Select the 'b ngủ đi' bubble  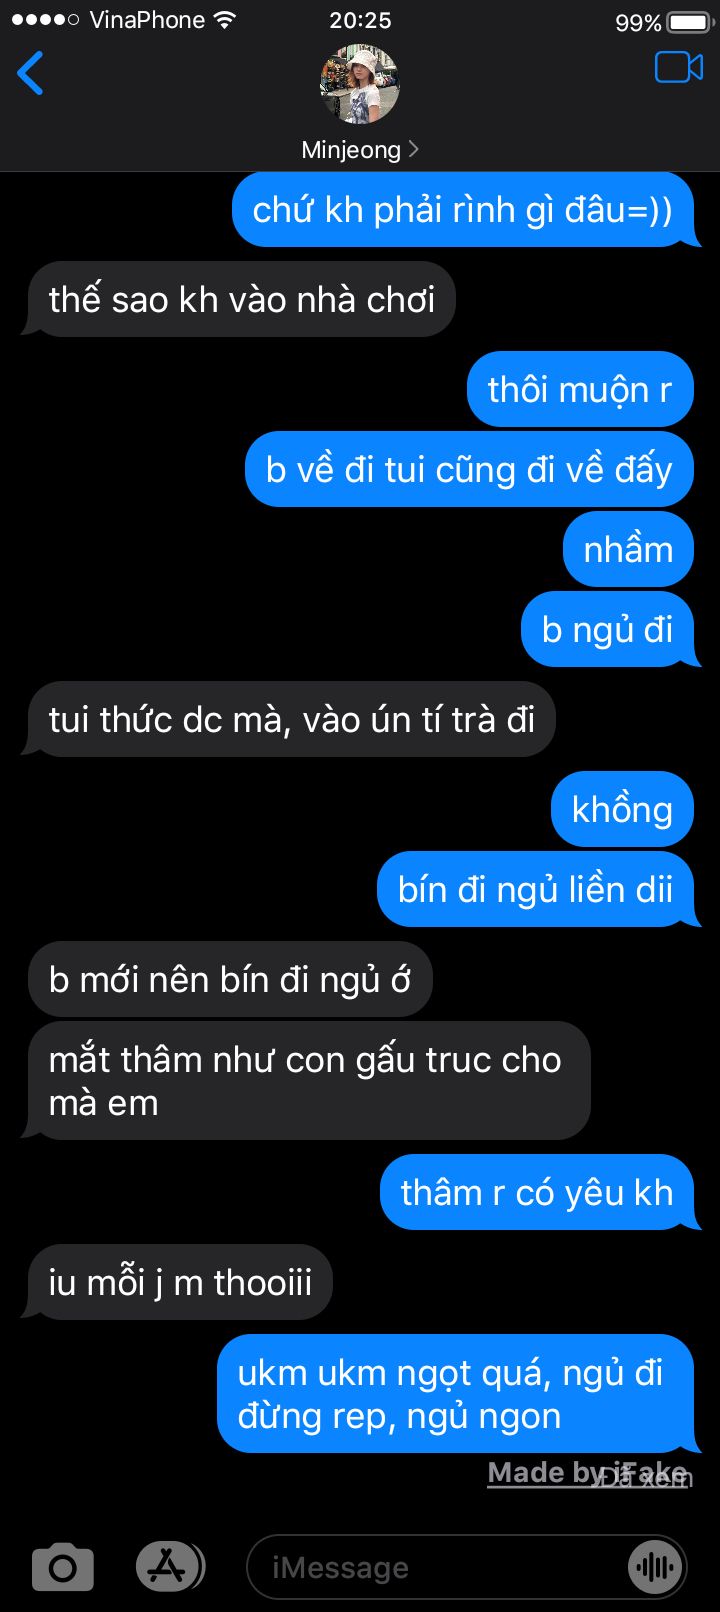(609, 629)
